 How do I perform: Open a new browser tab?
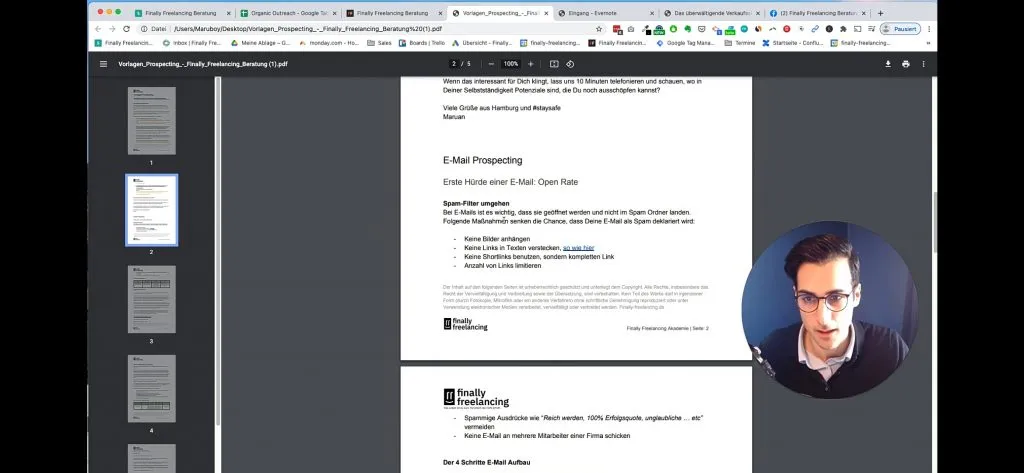pos(880,13)
